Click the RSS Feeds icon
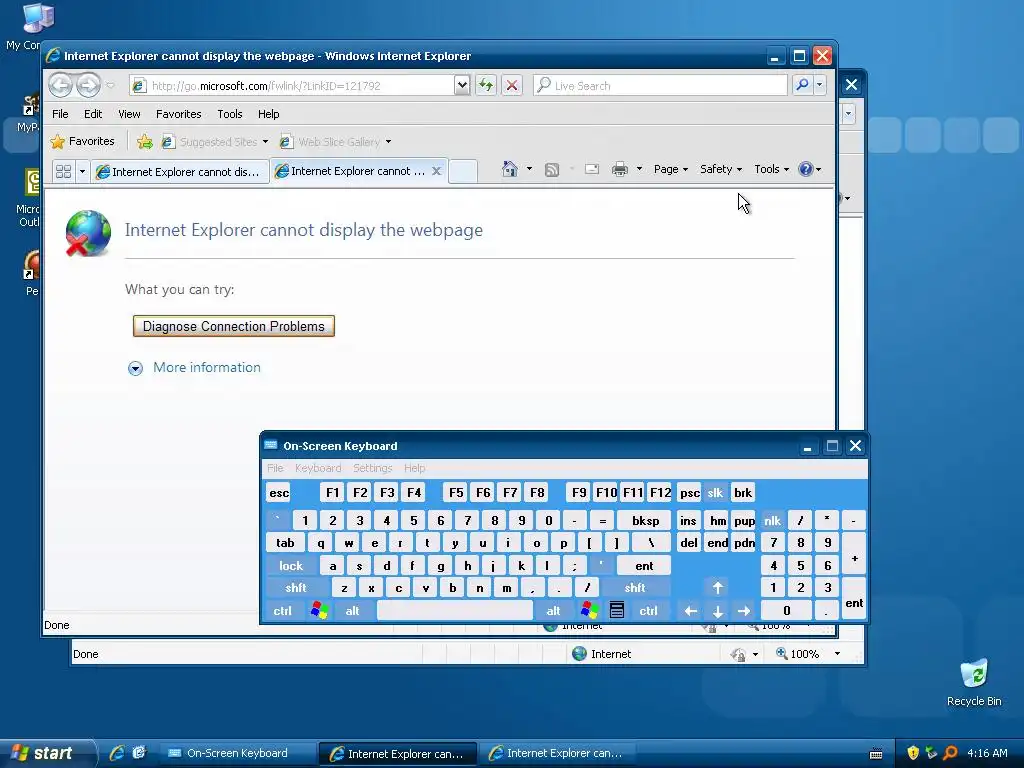Viewport: 1024px width, 768px height. [552, 170]
